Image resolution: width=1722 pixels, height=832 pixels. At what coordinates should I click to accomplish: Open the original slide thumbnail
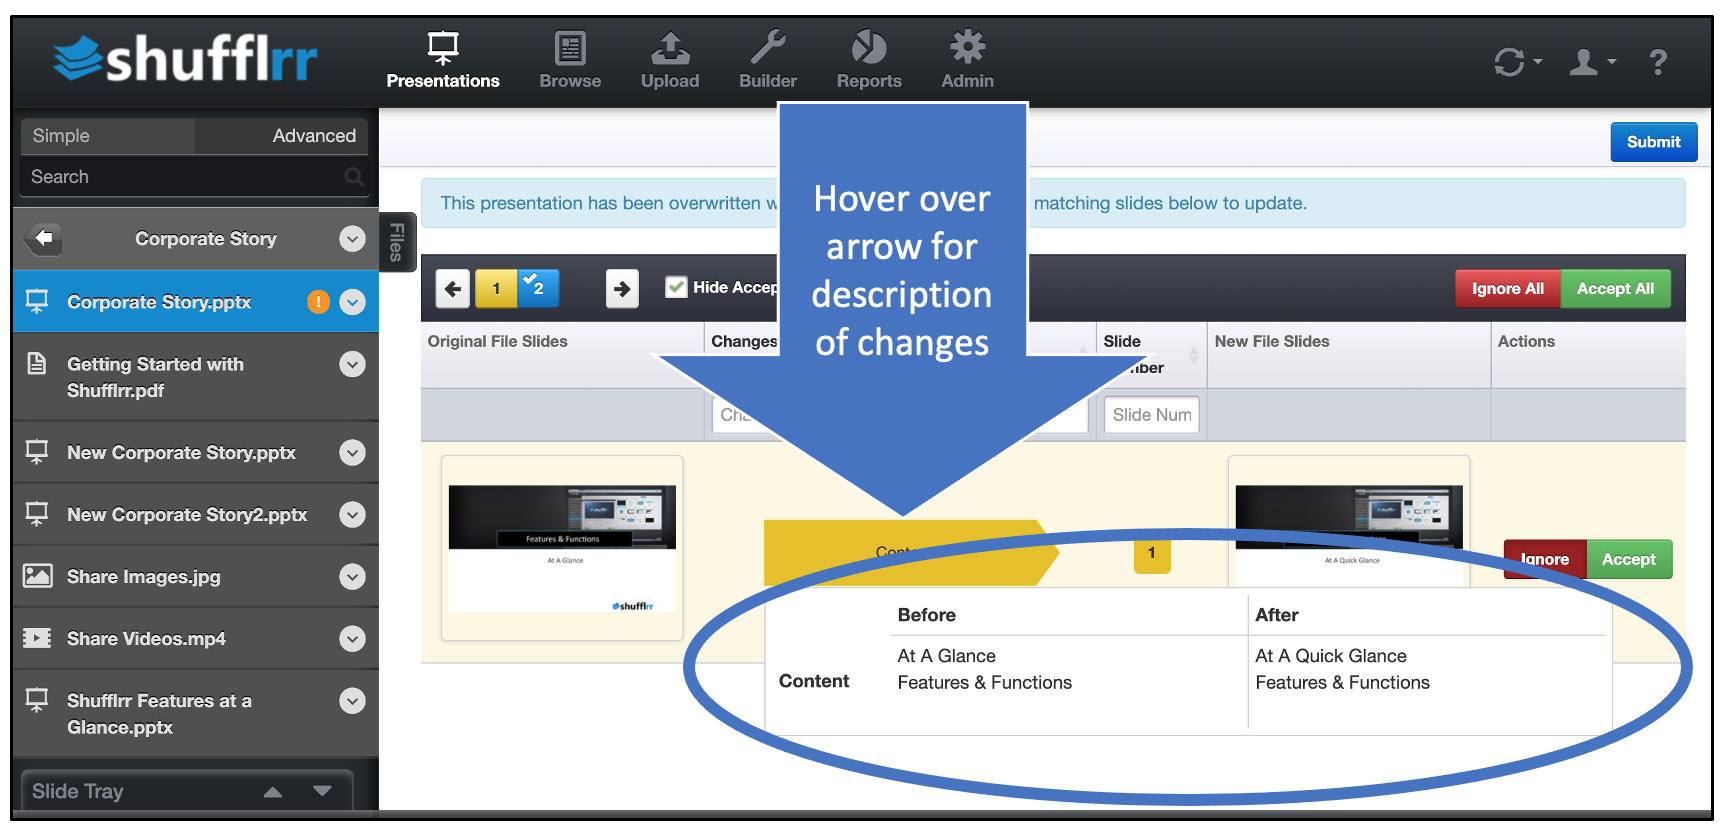(562, 548)
